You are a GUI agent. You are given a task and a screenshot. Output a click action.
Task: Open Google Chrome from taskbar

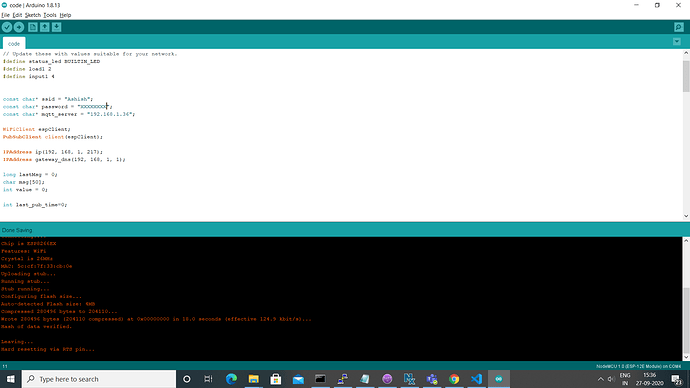click(454, 379)
